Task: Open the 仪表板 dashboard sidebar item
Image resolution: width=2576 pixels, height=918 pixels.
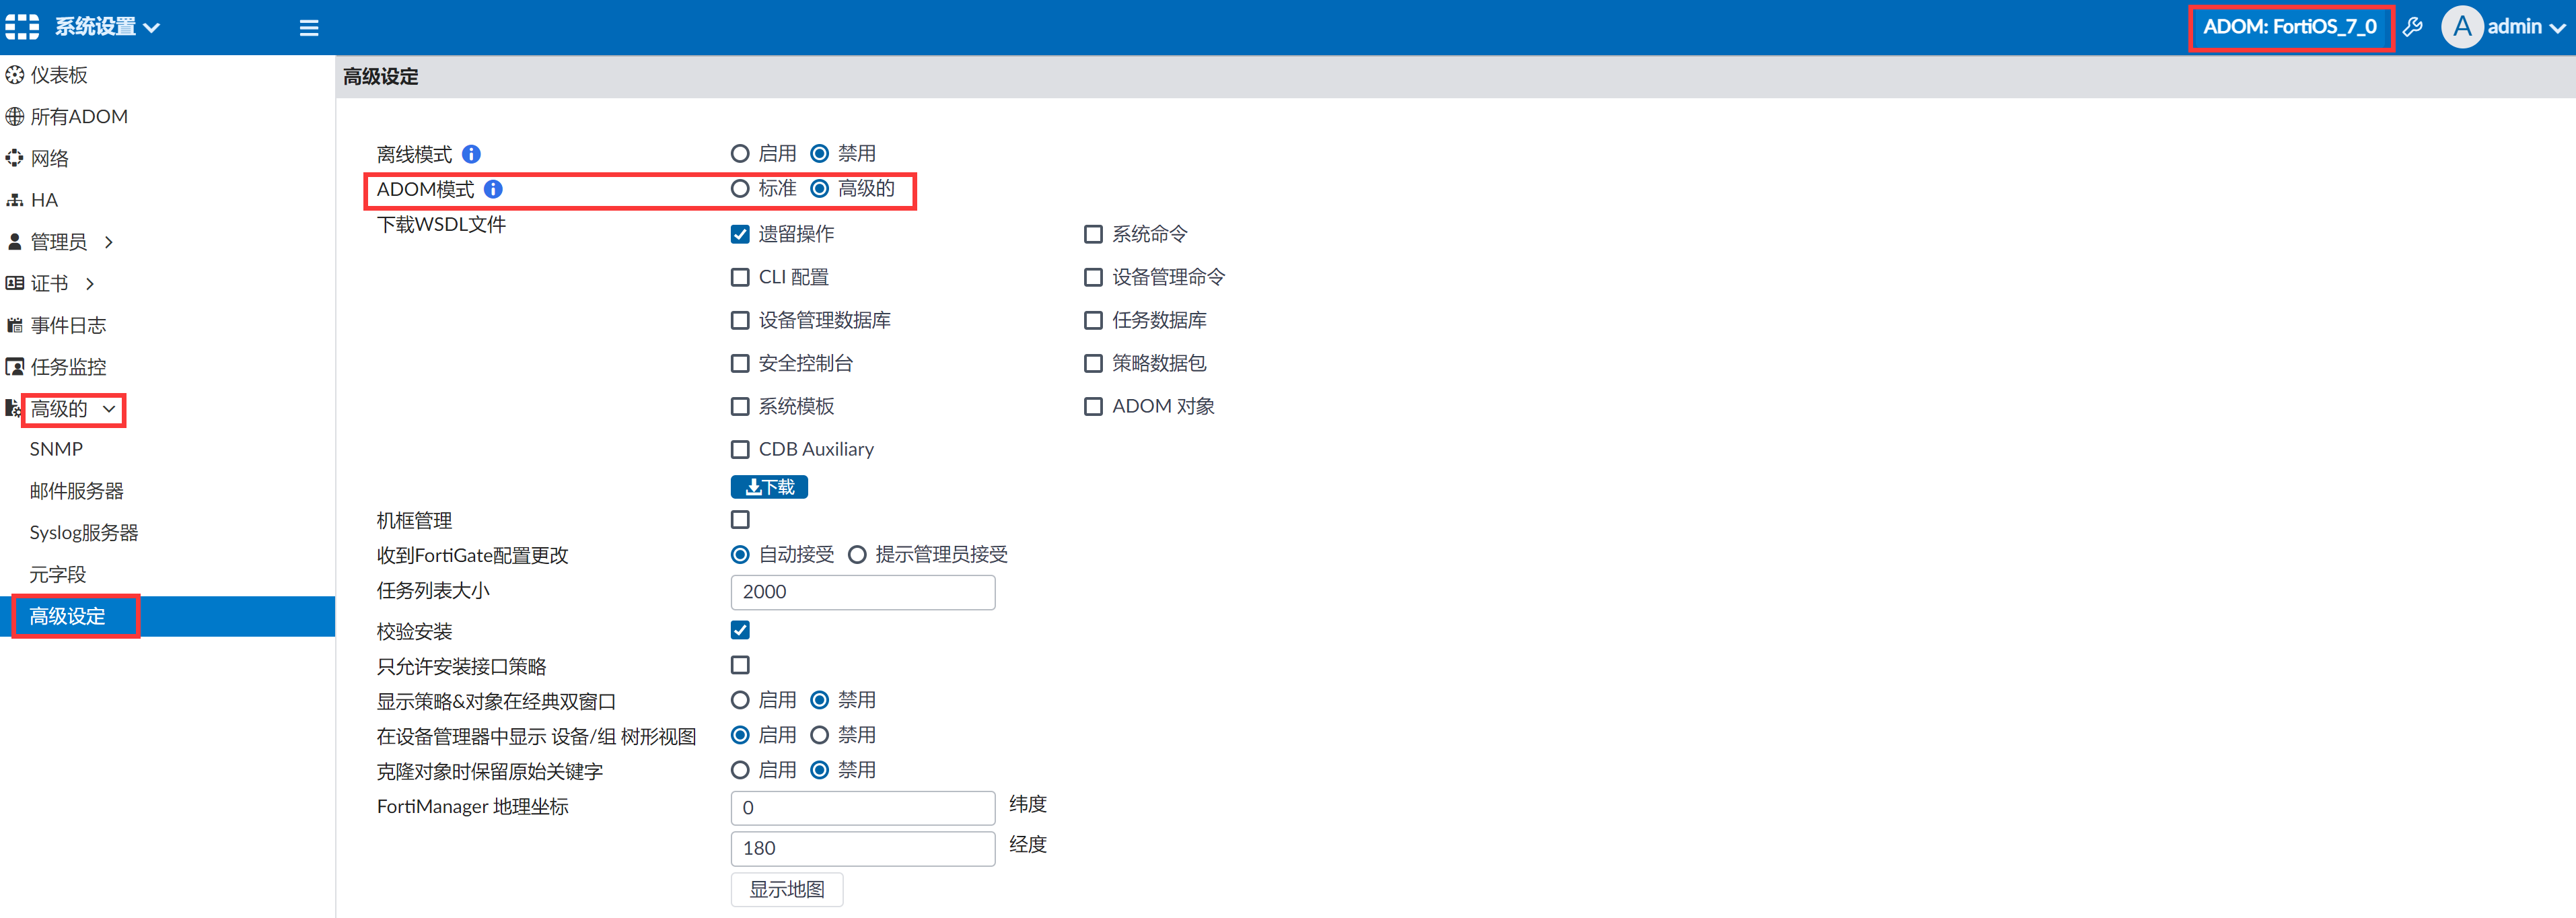Action: tap(59, 75)
